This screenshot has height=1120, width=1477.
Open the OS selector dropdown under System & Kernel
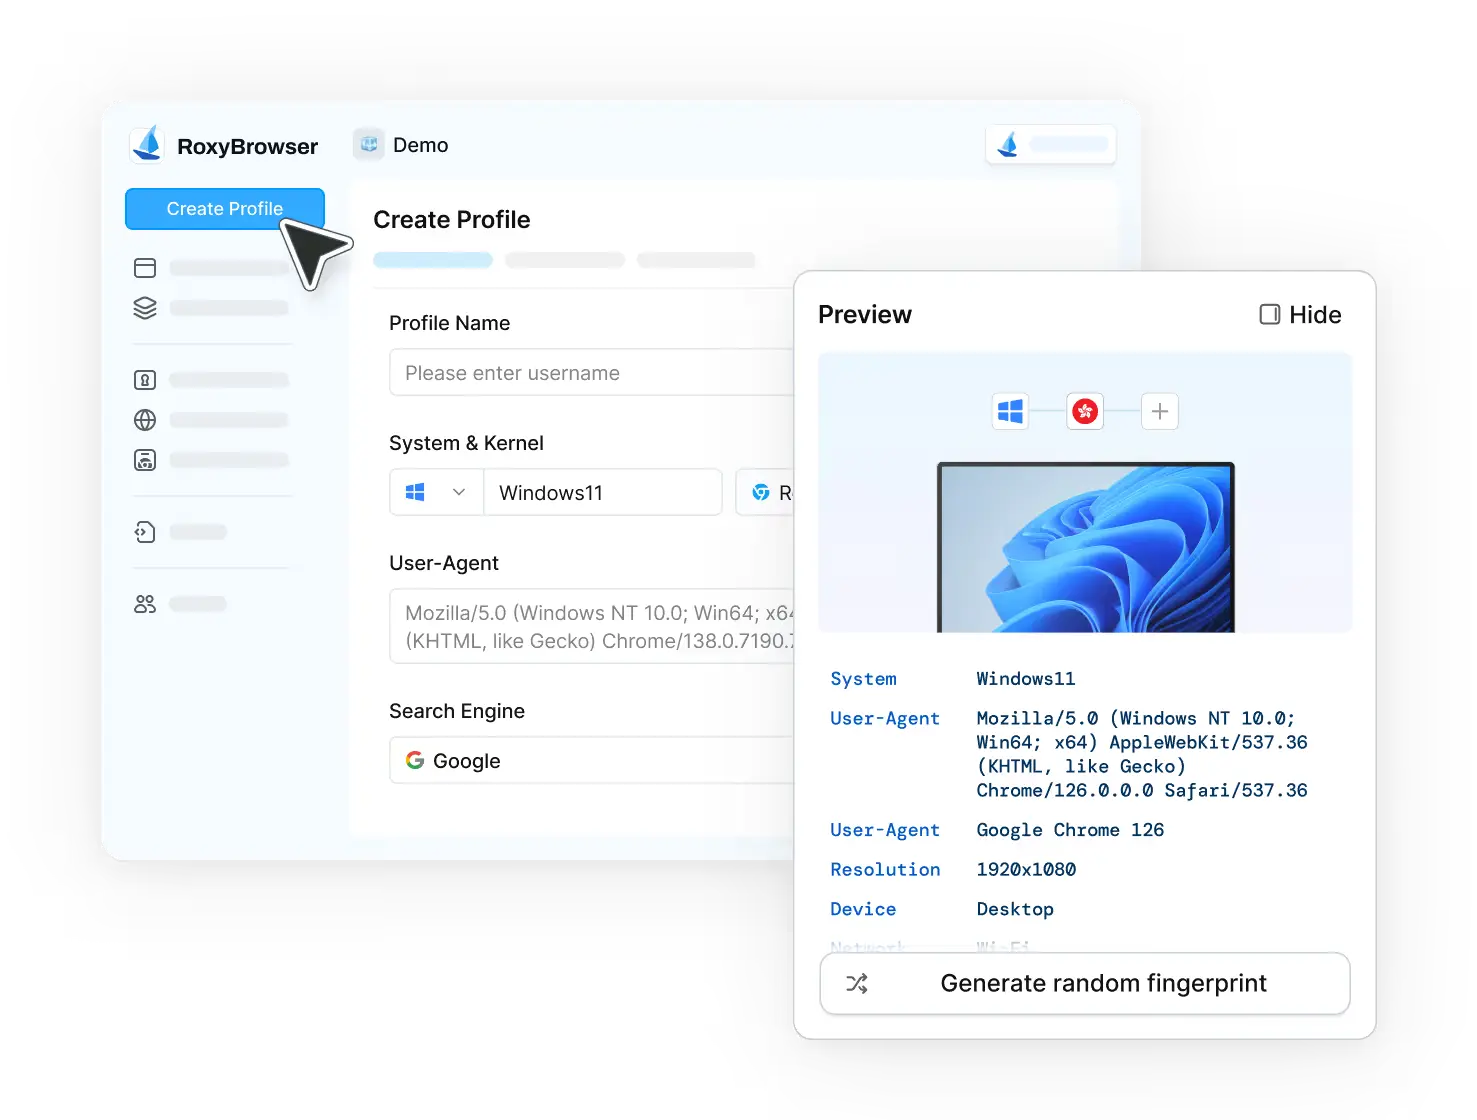pyautogui.click(x=435, y=492)
